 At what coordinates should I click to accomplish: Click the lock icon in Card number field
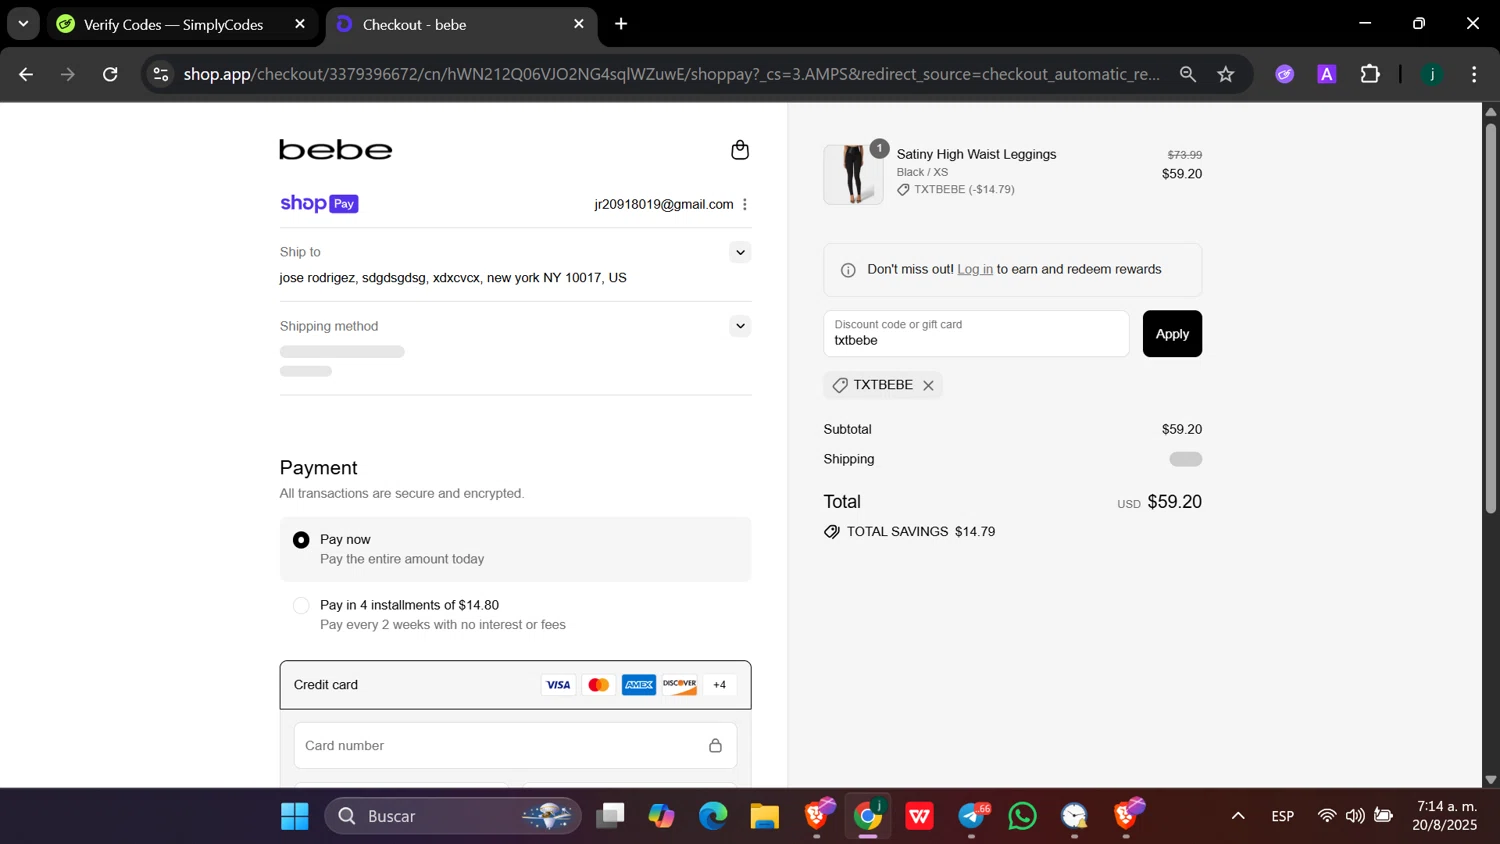pyautogui.click(x=715, y=746)
